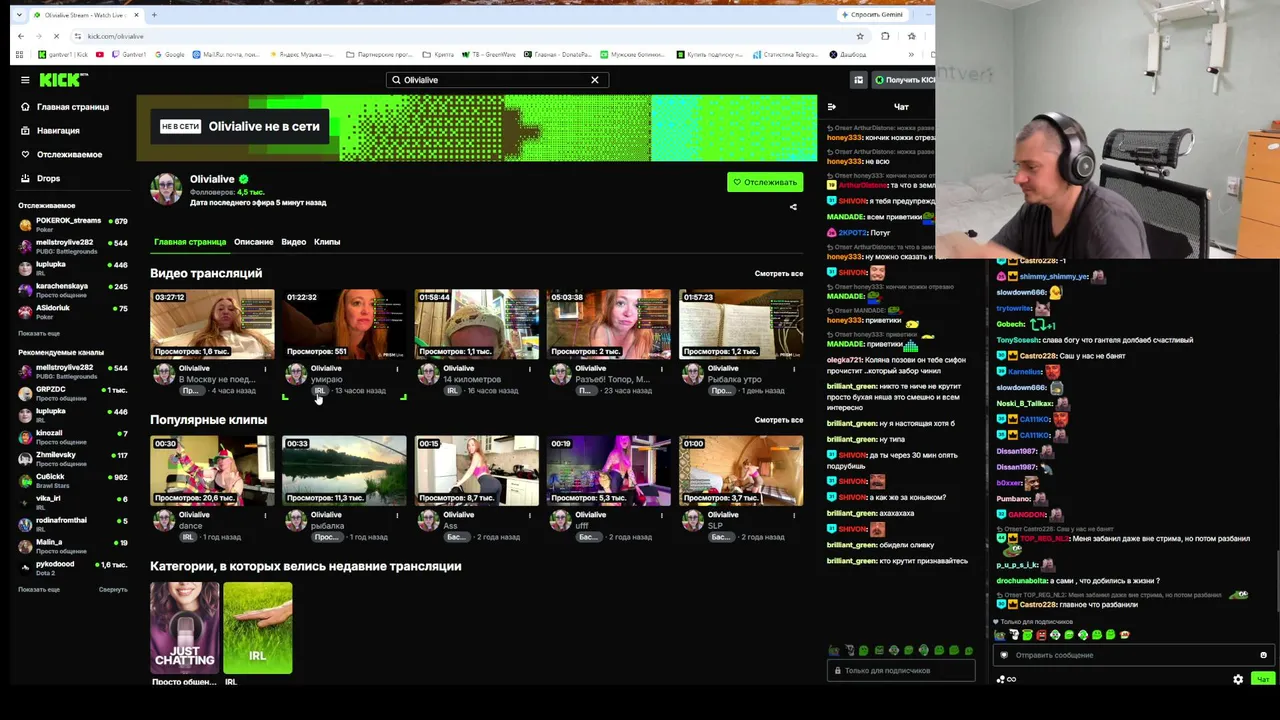1280x720 pixels.
Task: Switch to the Описание tab
Action: [x=254, y=242]
